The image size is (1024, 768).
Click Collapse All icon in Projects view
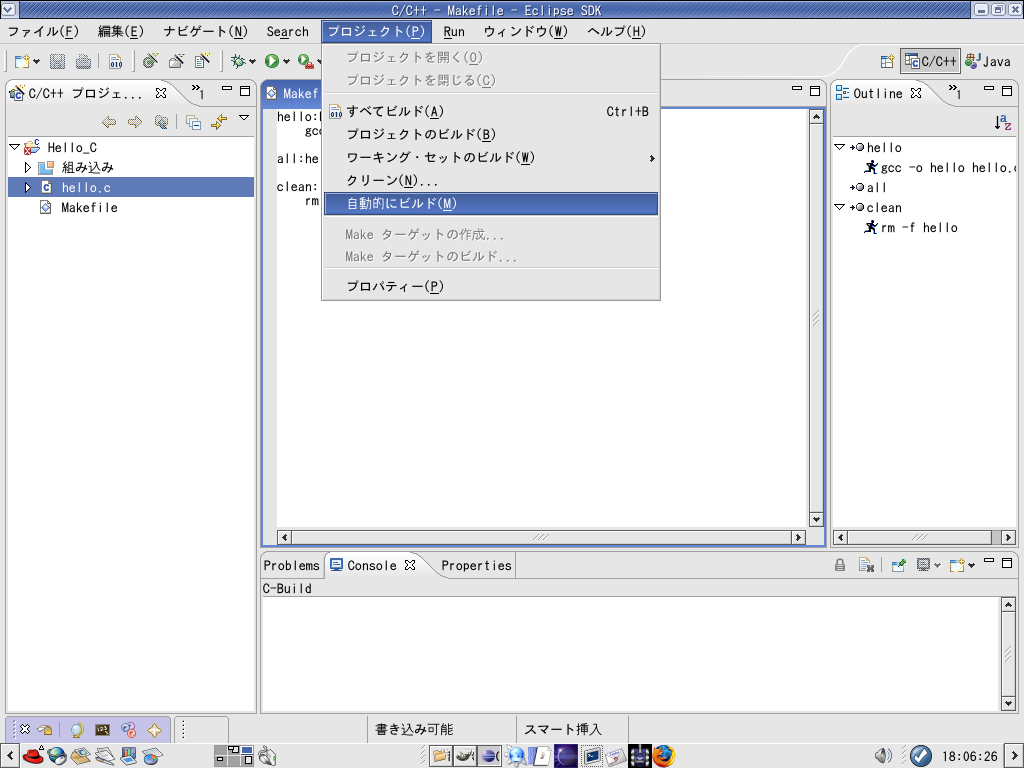click(x=193, y=122)
